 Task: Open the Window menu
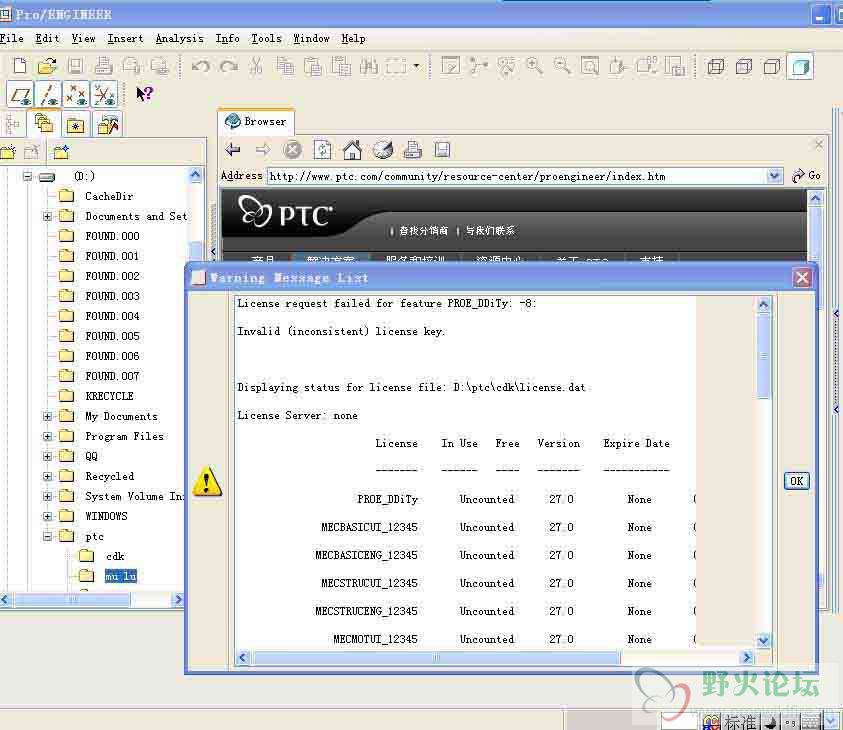[311, 38]
